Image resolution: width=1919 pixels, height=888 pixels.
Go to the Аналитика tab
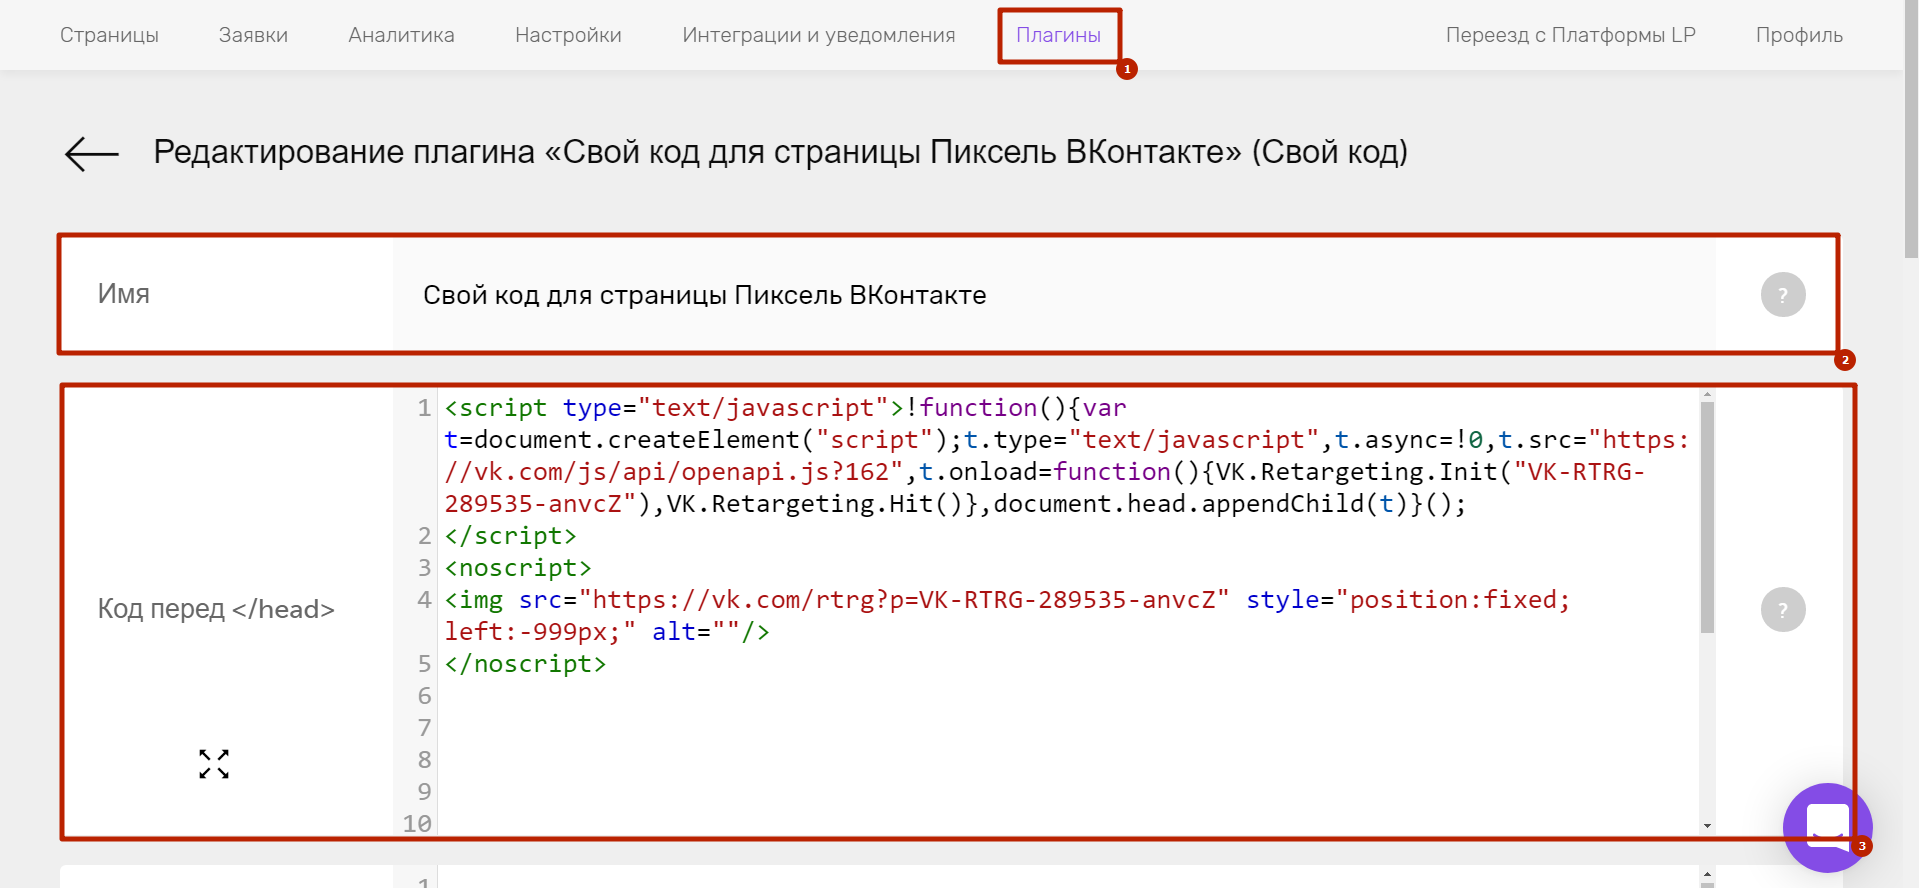tap(401, 35)
